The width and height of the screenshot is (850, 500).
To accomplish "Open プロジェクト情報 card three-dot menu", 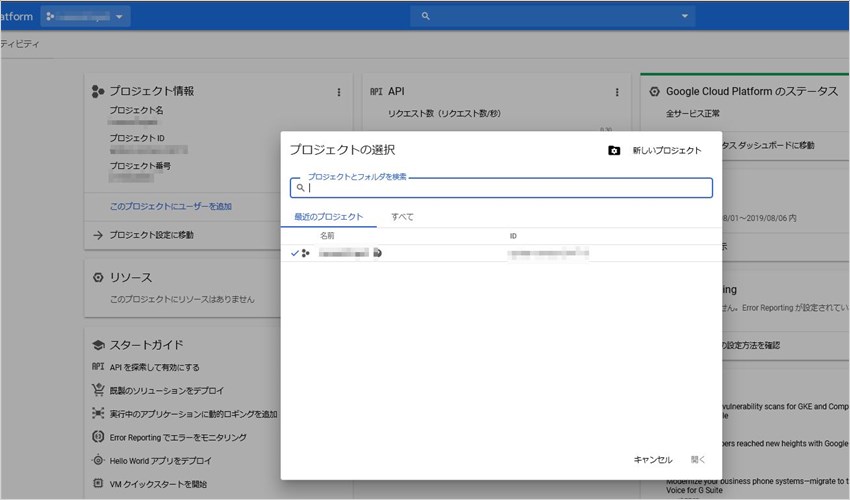I will point(339,92).
